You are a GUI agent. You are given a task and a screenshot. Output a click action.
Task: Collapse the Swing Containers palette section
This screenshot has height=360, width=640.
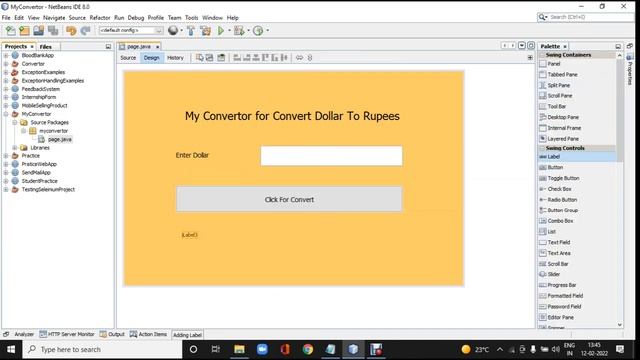[542, 55]
